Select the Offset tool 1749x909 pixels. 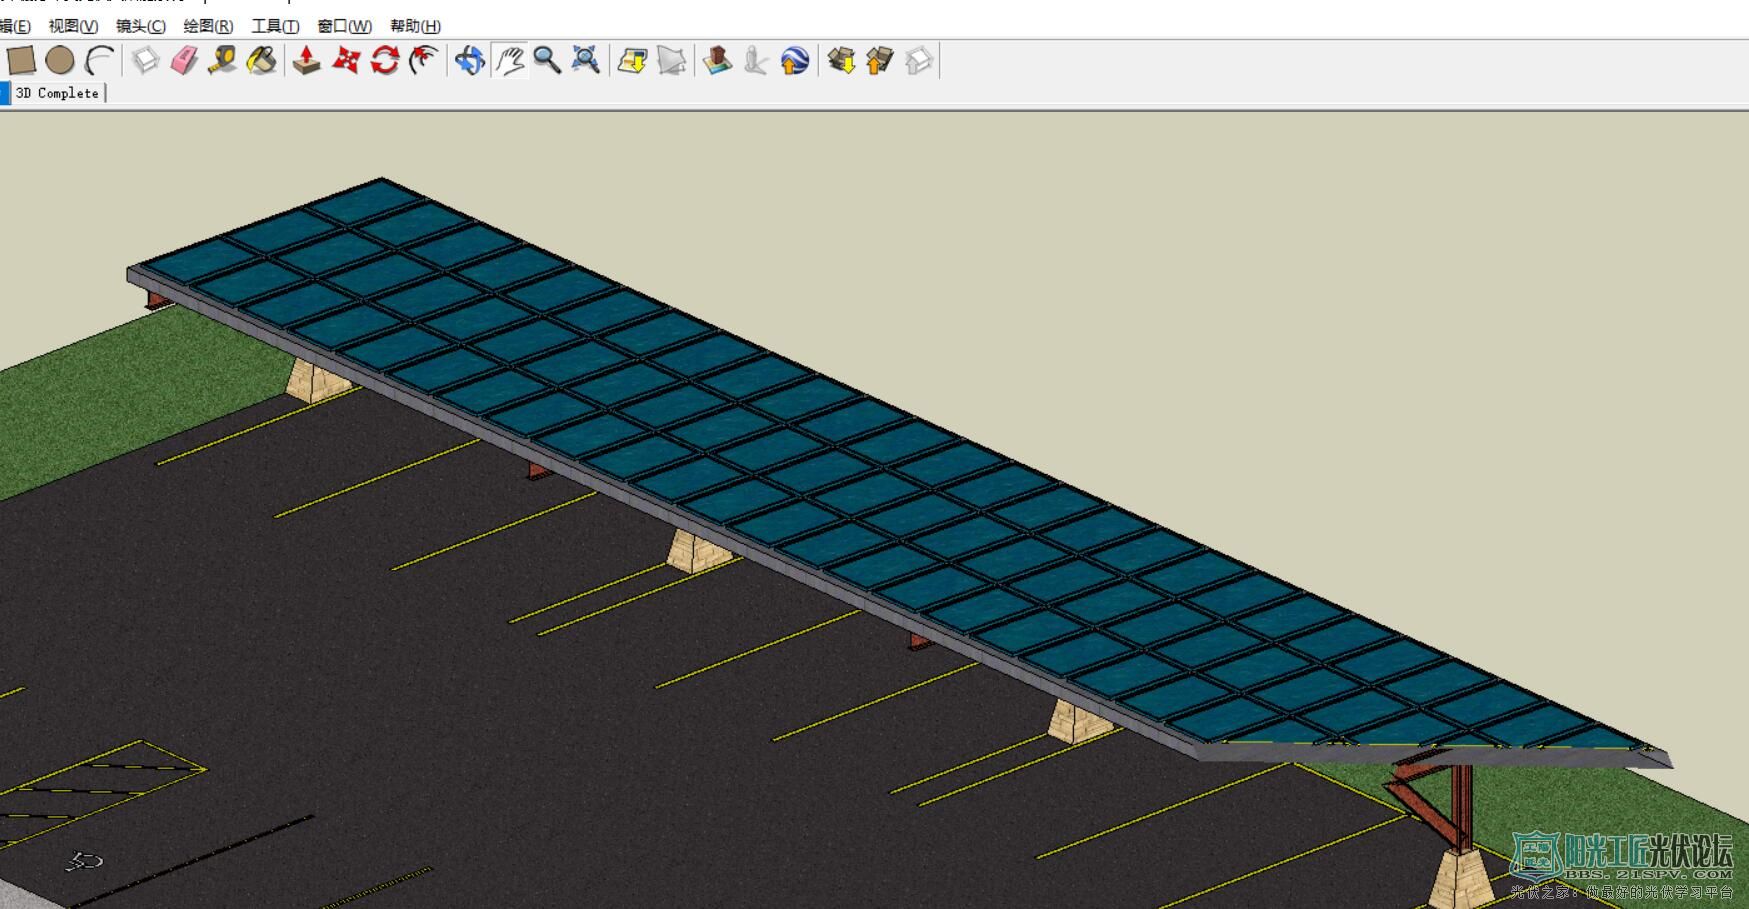424,61
